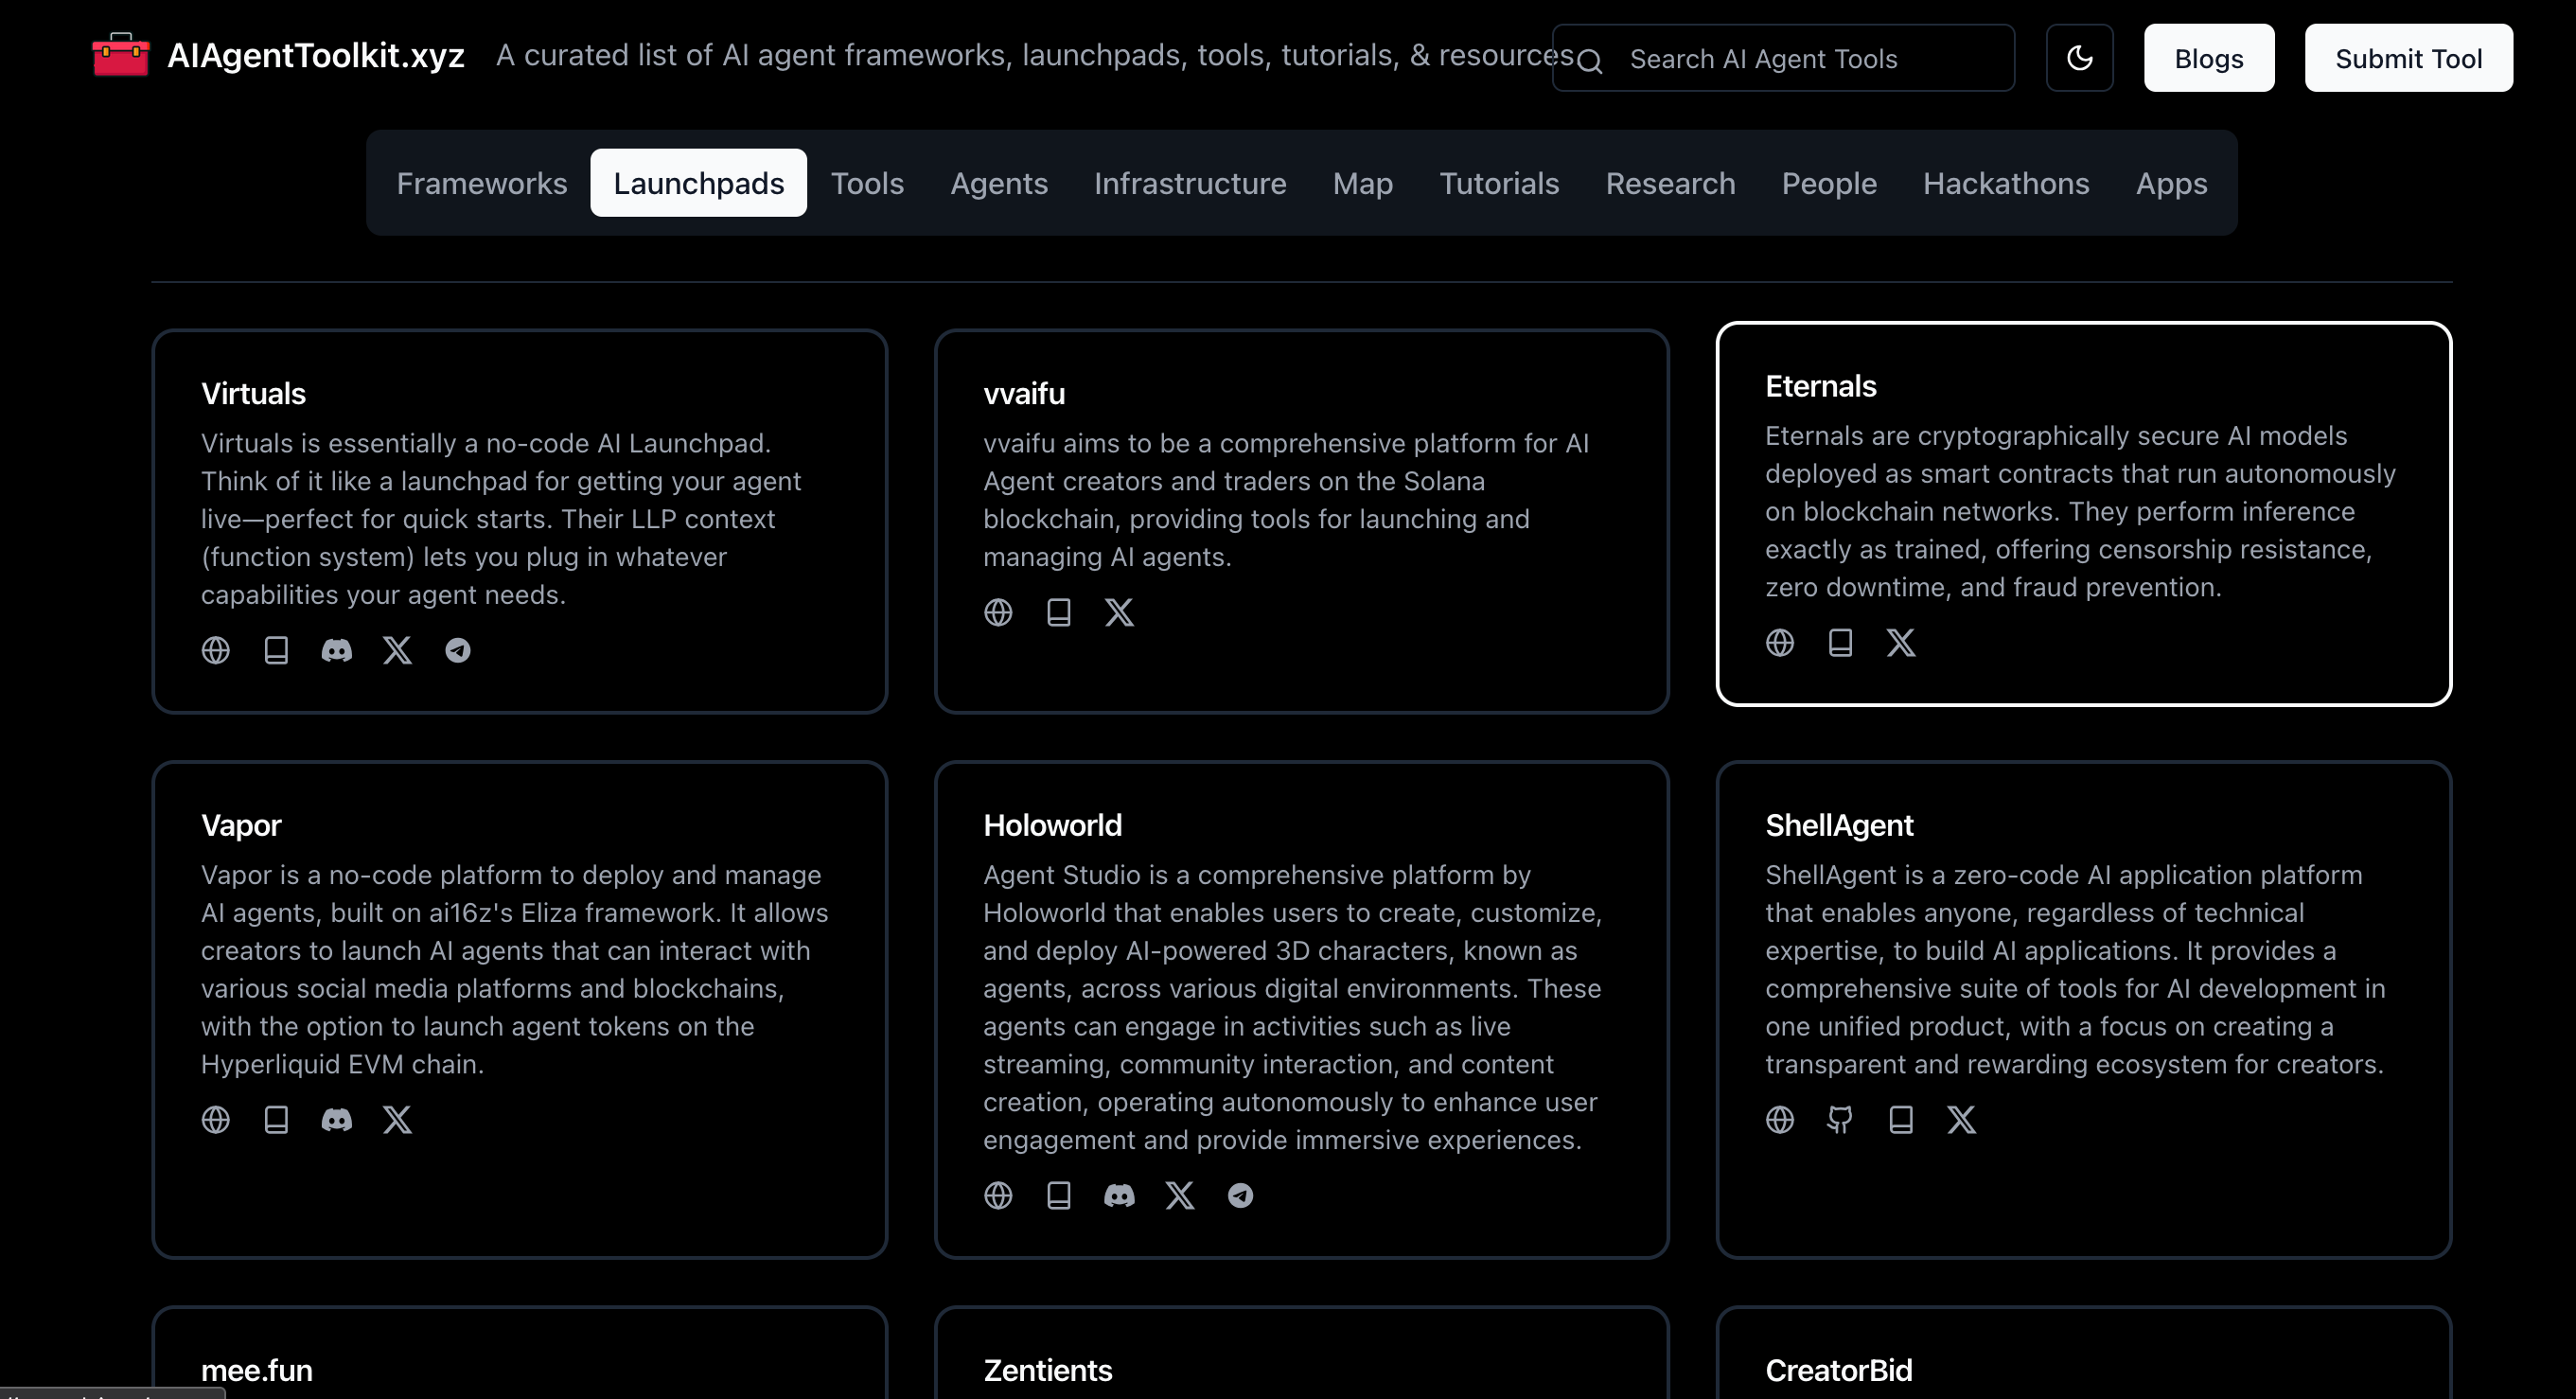Switch to the Hackathons tab
Screen dimensions: 2576x1399
[x=2006, y=183]
